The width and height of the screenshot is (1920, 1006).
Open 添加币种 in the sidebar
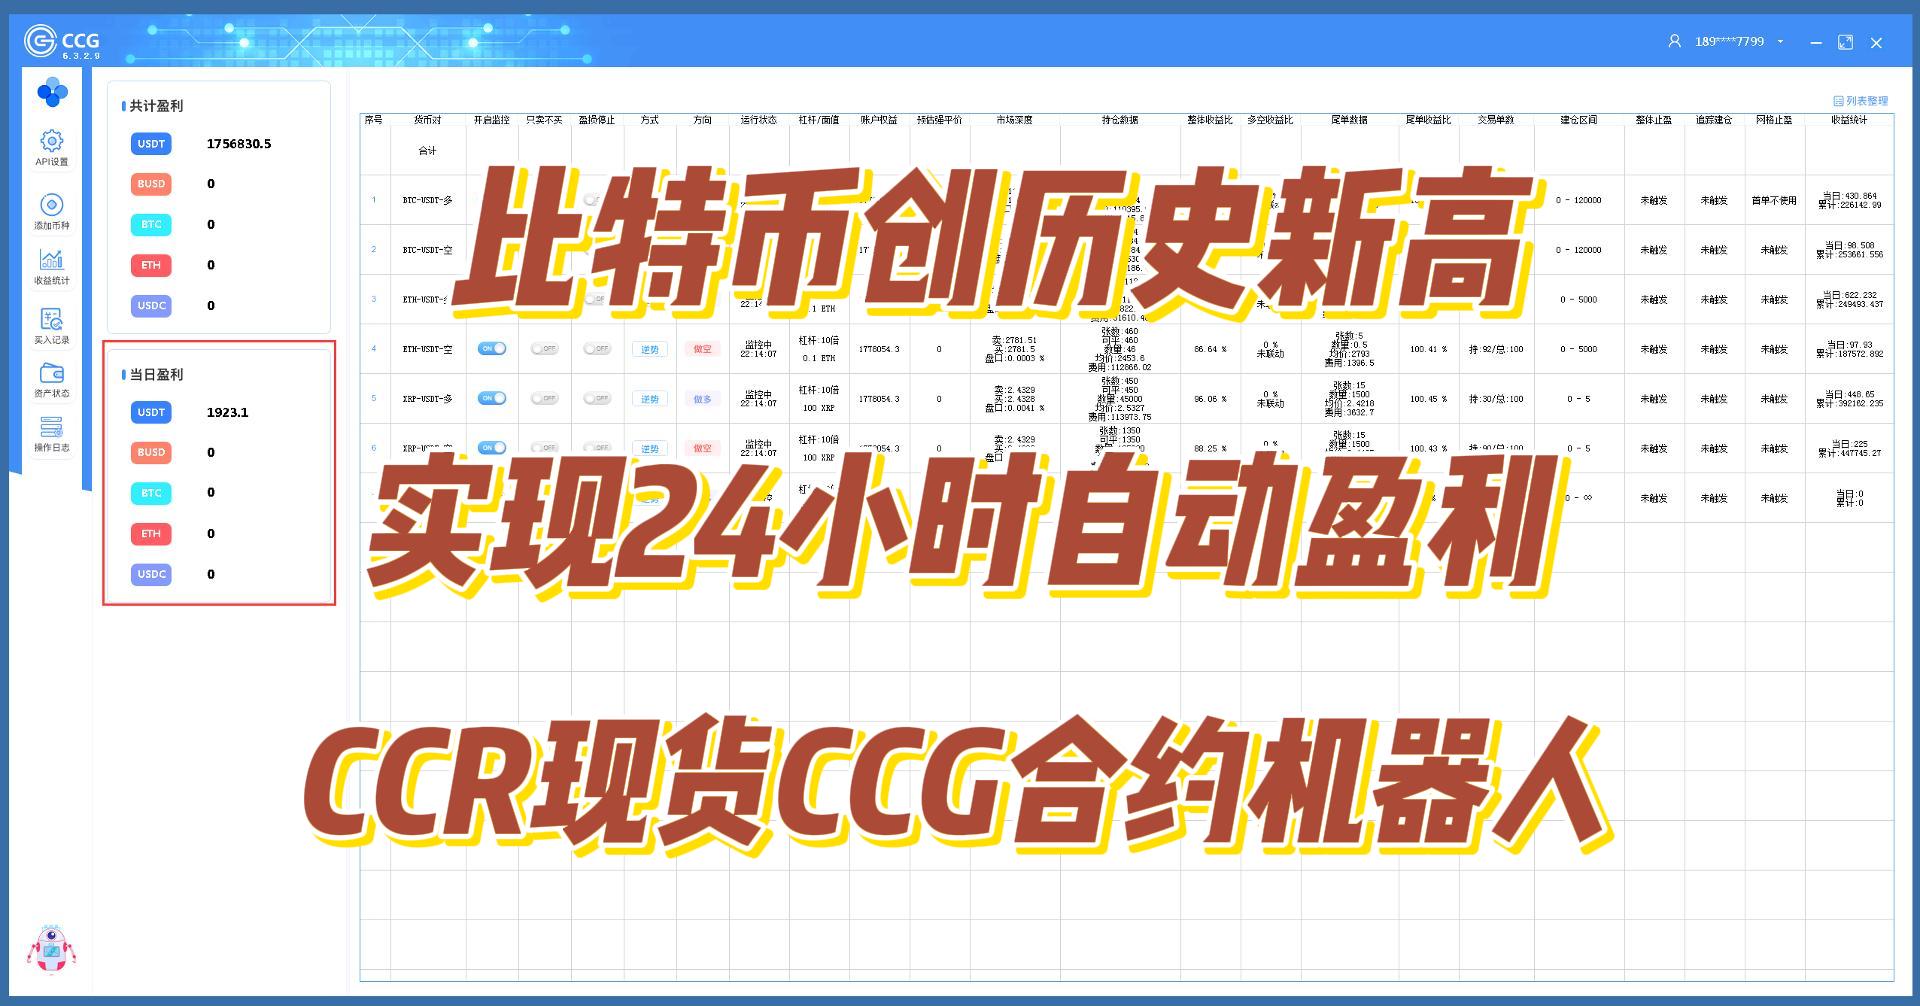coord(52,211)
